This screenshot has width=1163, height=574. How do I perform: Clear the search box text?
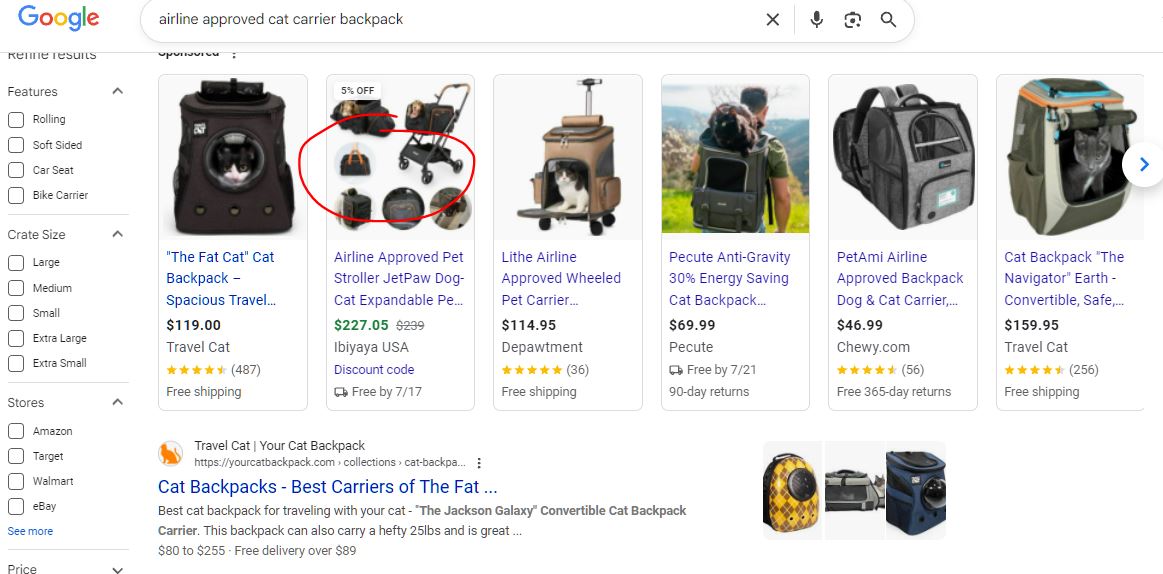tap(772, 20)
